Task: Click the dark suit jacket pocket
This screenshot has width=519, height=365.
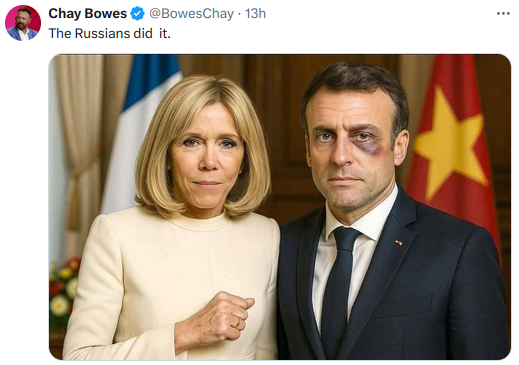Action: [x=404, y=305]
